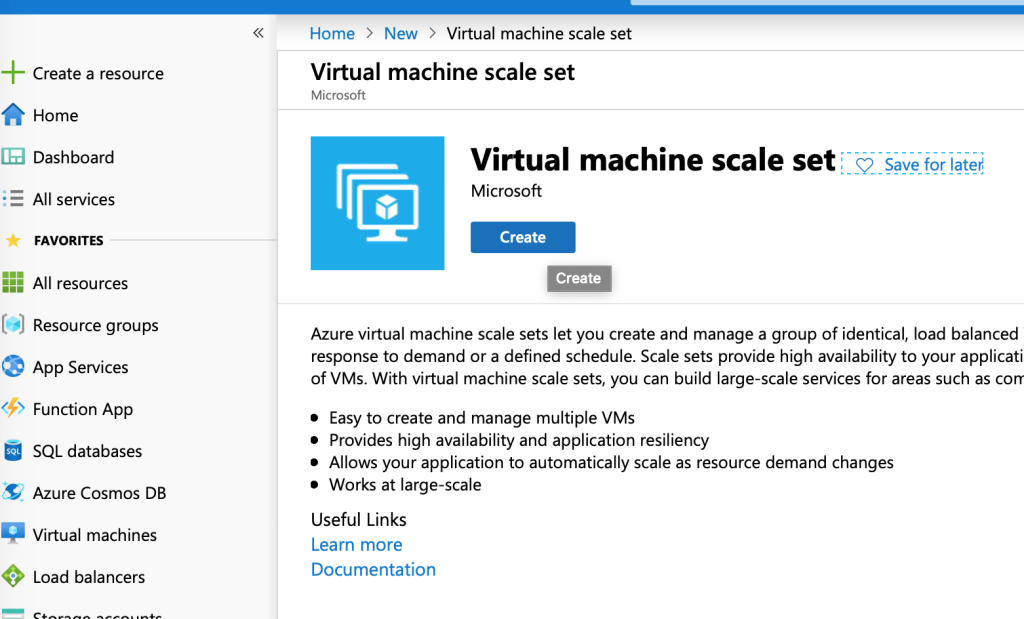The width and height of the screenshot is (1024, 619).
Task: Open SQL databases entry
Action: click(x=88, y=451)
